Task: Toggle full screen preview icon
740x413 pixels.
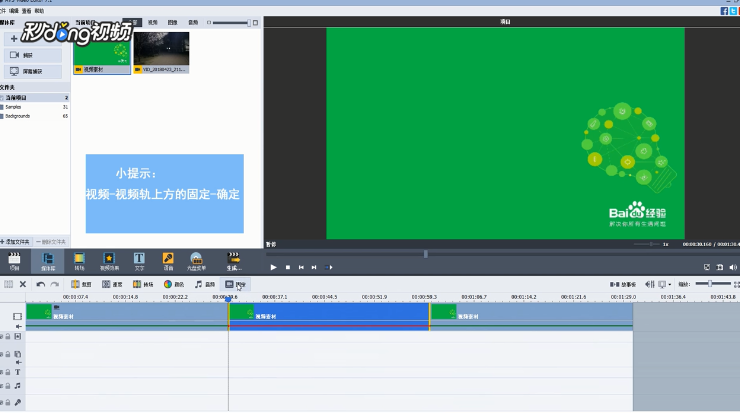Action: [706, 267]
